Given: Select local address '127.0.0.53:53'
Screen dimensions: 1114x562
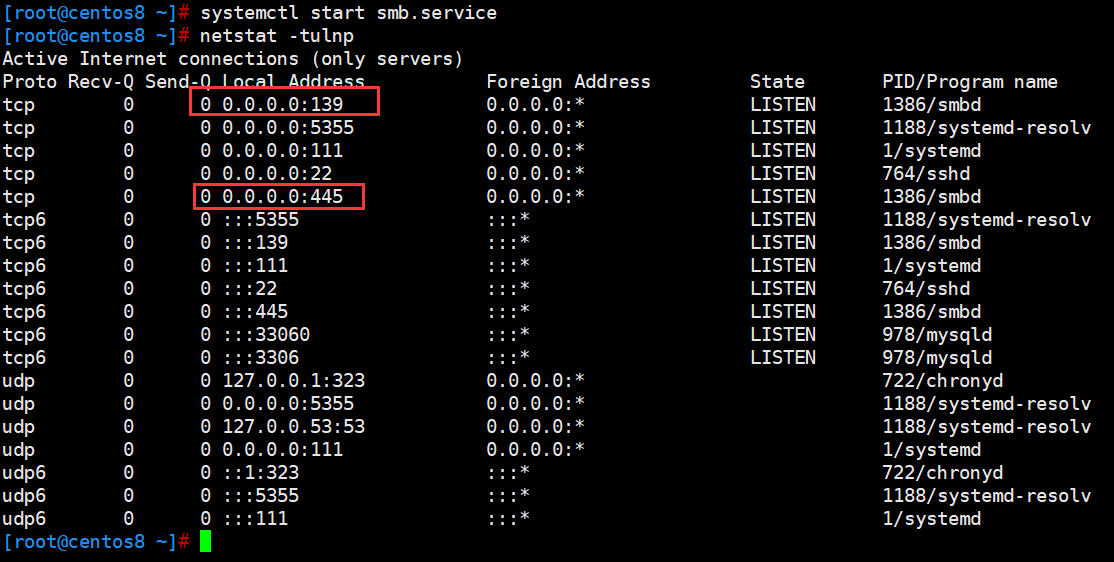Looking at the screenshot, I should click(293, 426).
